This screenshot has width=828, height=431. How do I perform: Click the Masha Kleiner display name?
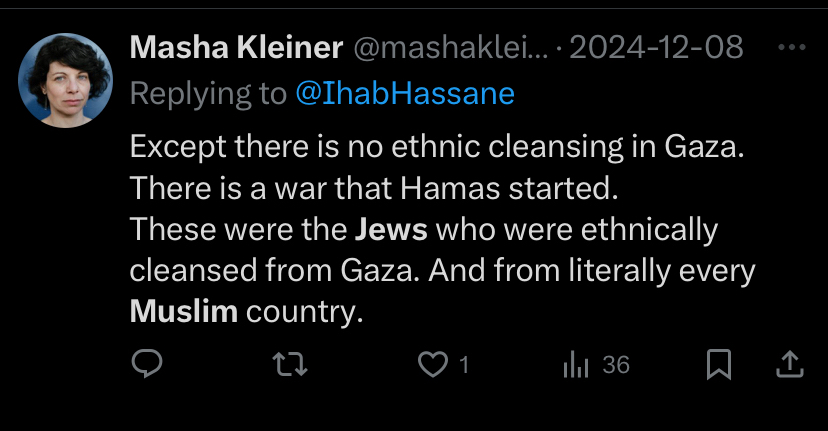pos(236,48)
